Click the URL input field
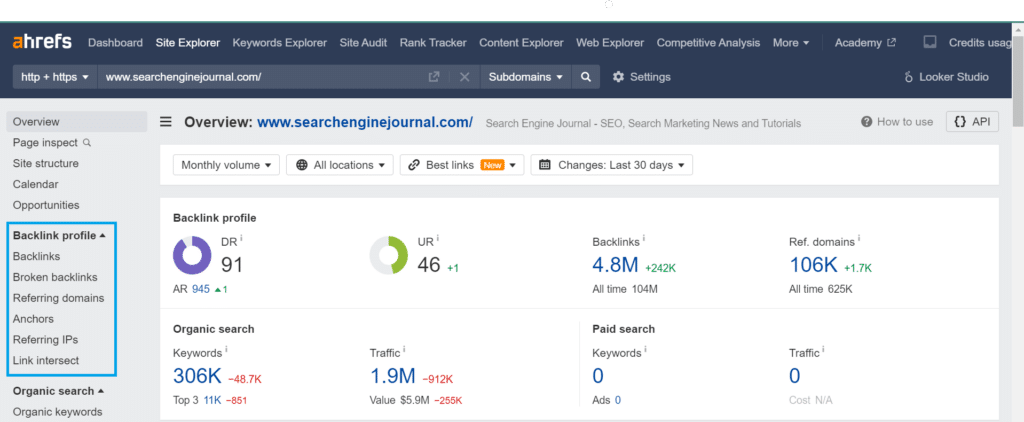Viewport: 1024px width, 422px height. point(261,76)
